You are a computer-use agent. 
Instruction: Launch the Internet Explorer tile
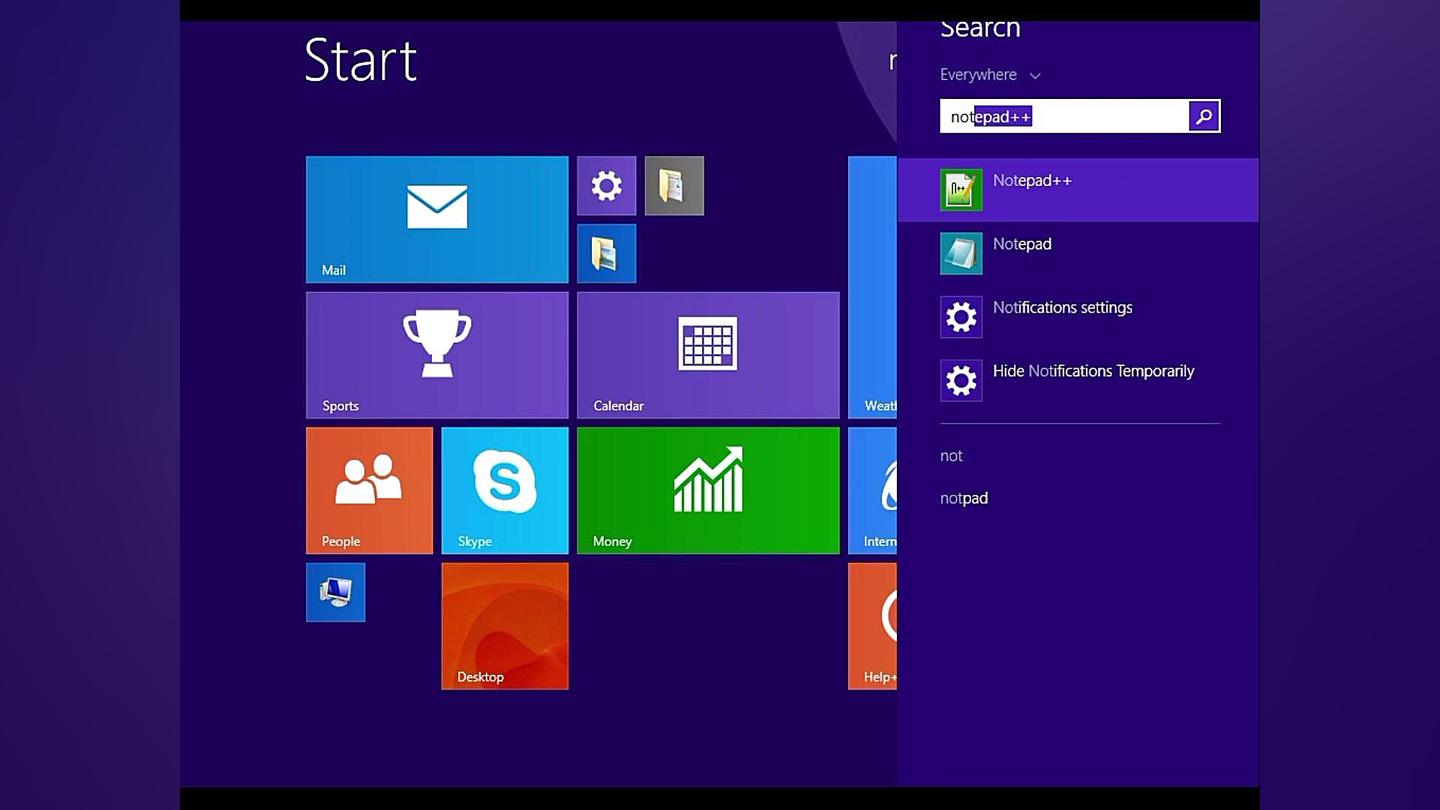click(872, 490)
